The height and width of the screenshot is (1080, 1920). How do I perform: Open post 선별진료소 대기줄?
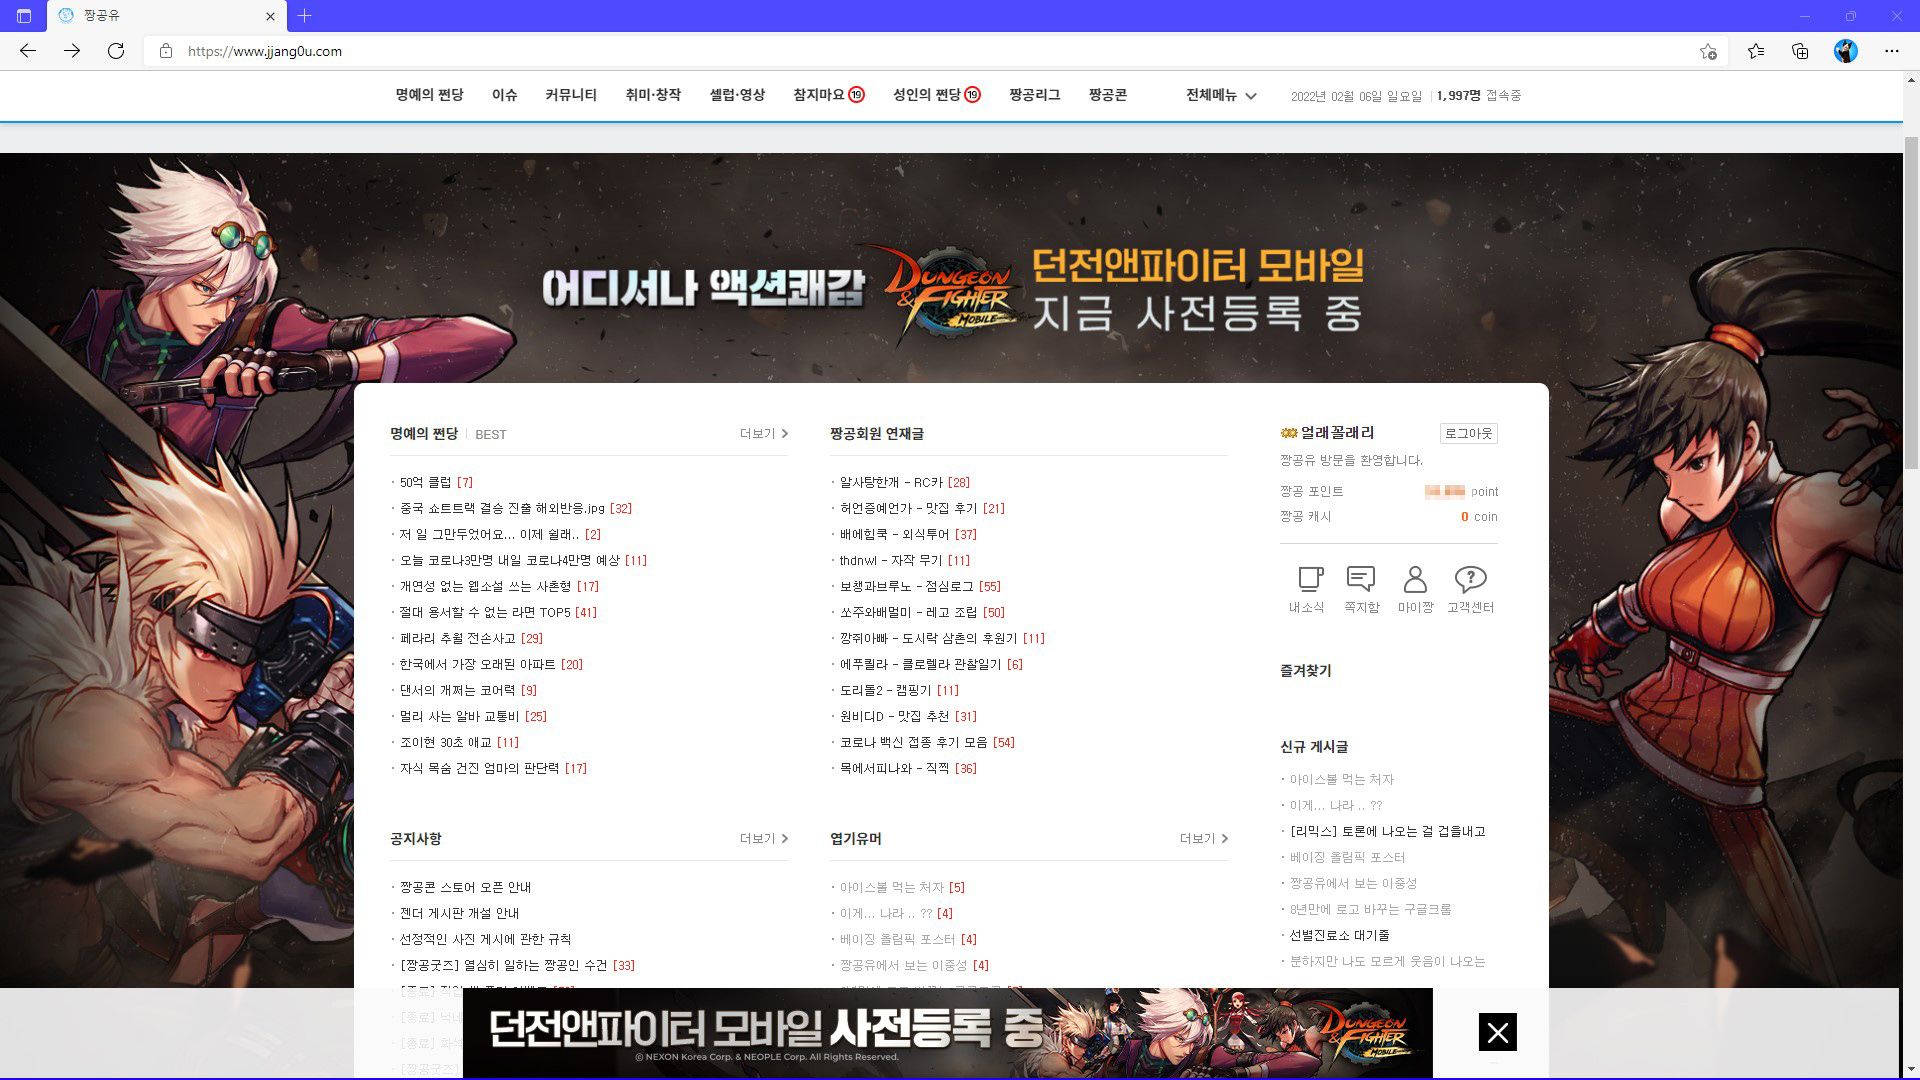coord(1339,936)
